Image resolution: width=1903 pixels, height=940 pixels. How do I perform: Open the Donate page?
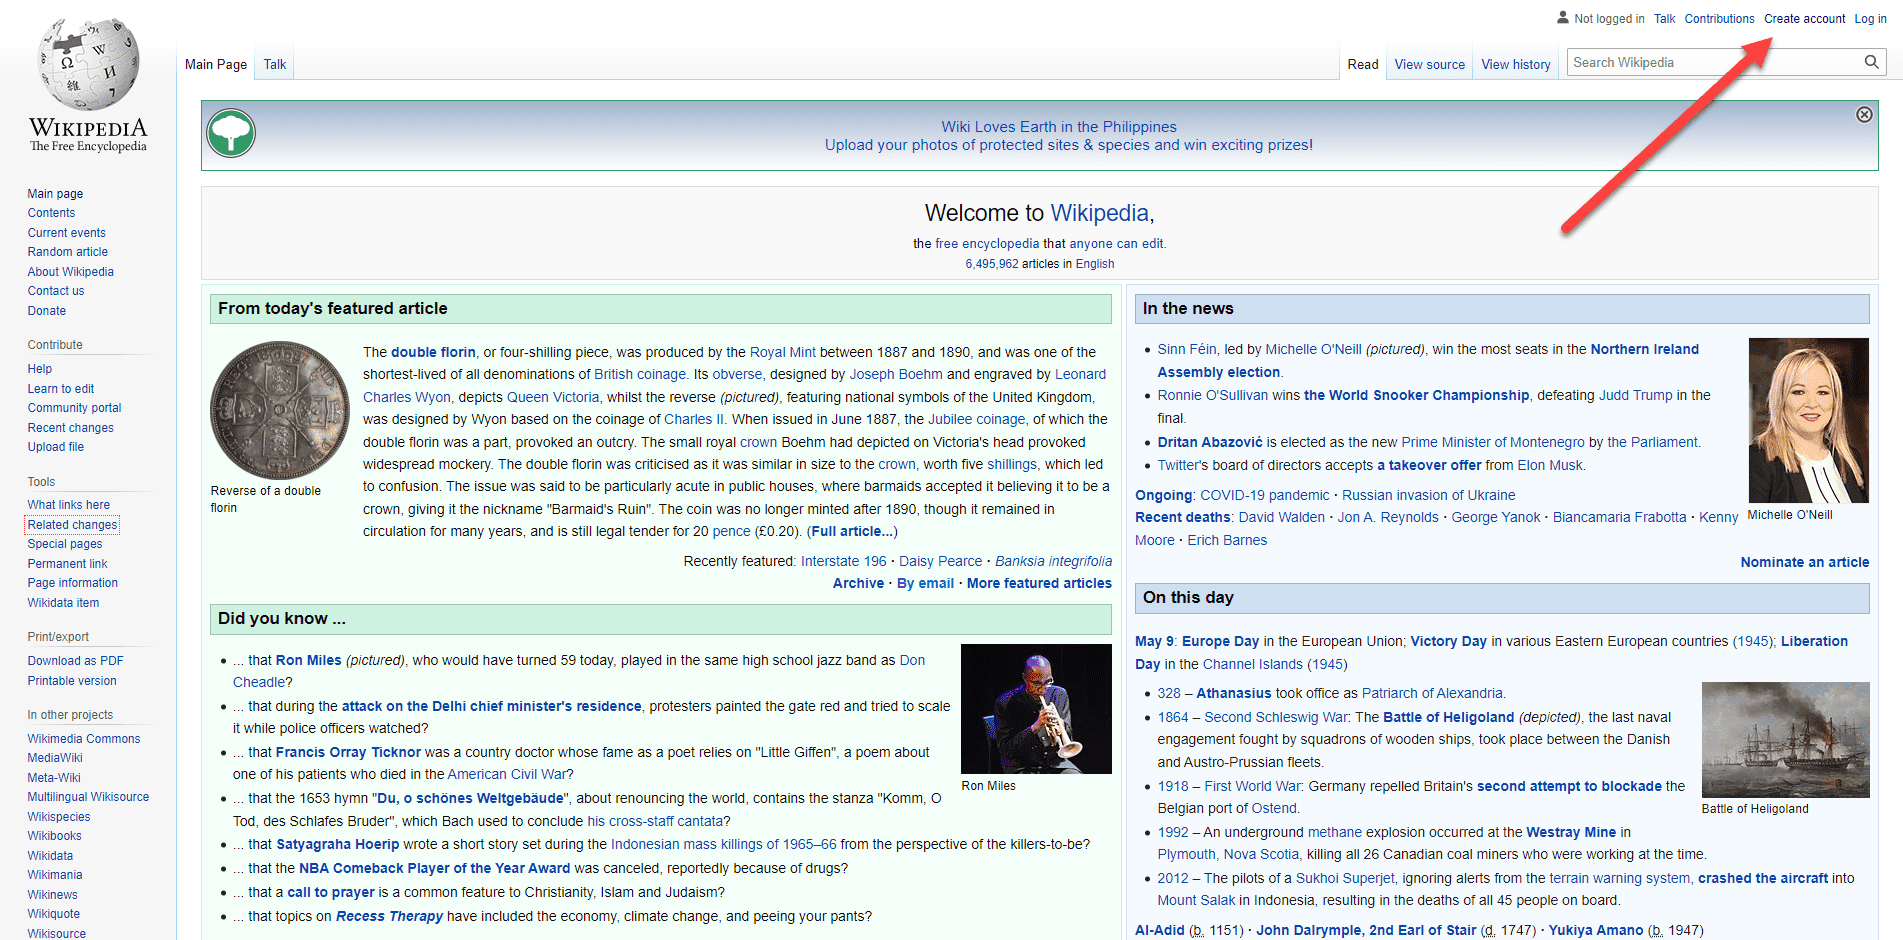pyautogui.click(x=46, y=310)
